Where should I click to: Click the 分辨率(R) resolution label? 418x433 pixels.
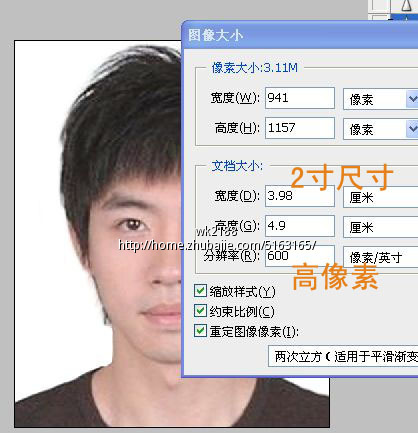tap(232, 256)
